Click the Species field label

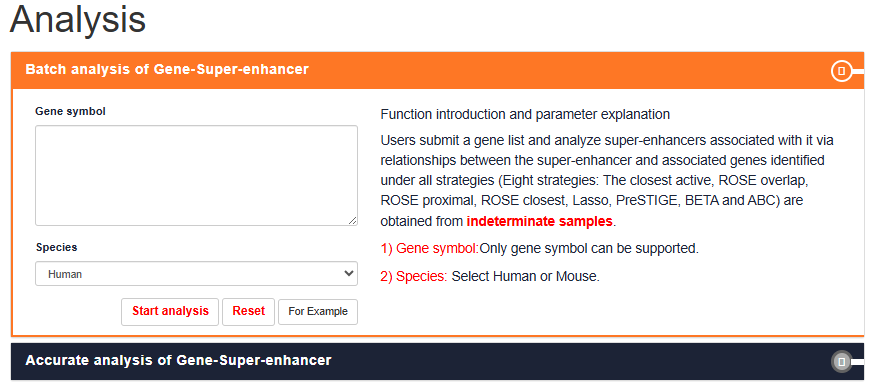57,247
